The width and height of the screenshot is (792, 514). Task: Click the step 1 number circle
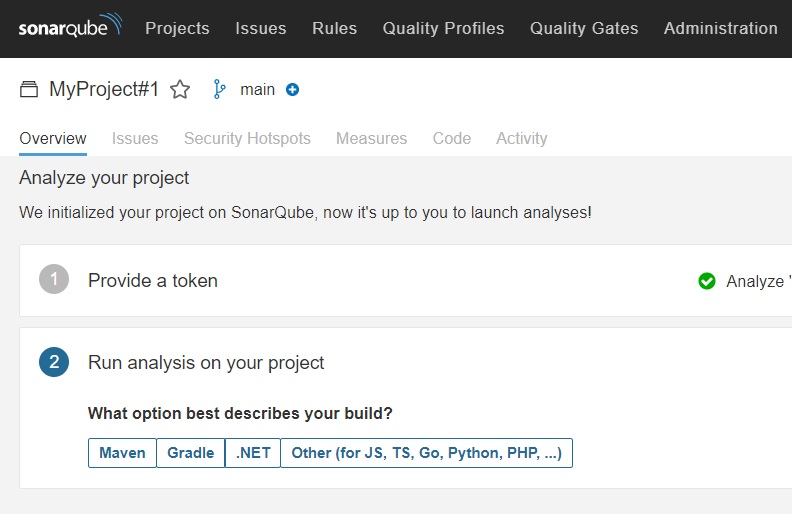(x=54, y=279)
